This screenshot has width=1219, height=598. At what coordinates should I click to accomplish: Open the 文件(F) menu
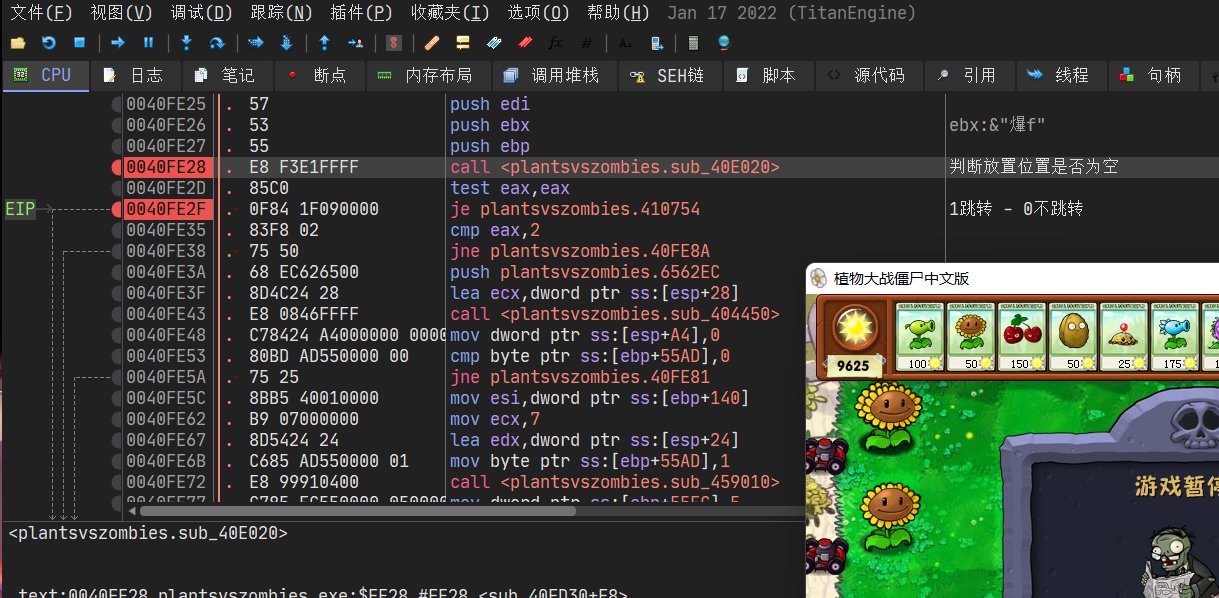tap(41, 13)
